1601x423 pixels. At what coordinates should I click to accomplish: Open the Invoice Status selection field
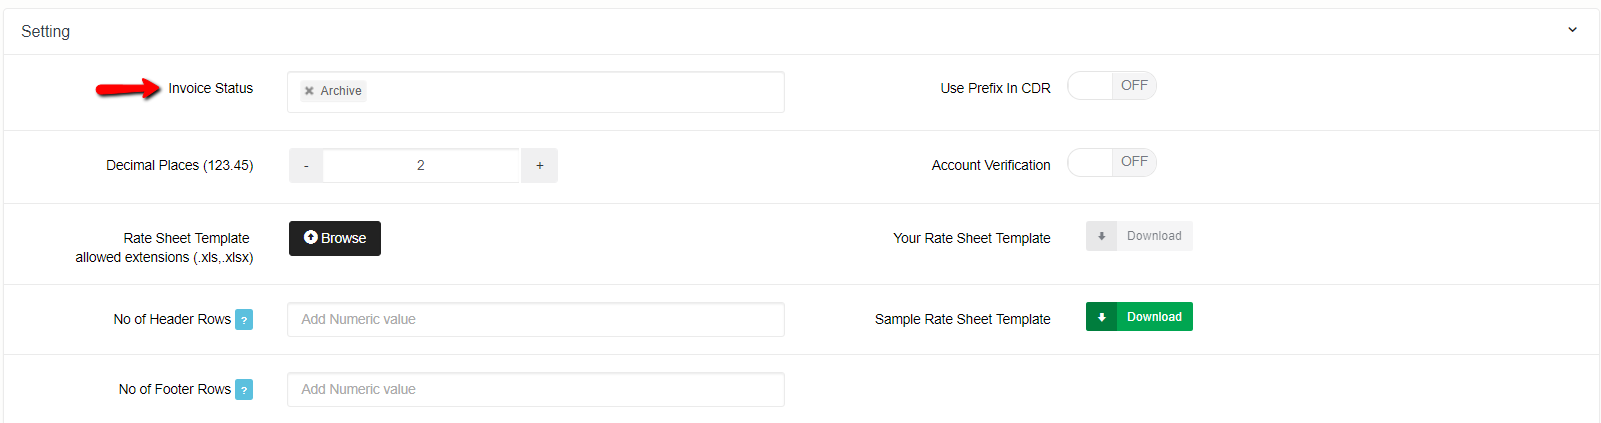click(x=570, y=92)
